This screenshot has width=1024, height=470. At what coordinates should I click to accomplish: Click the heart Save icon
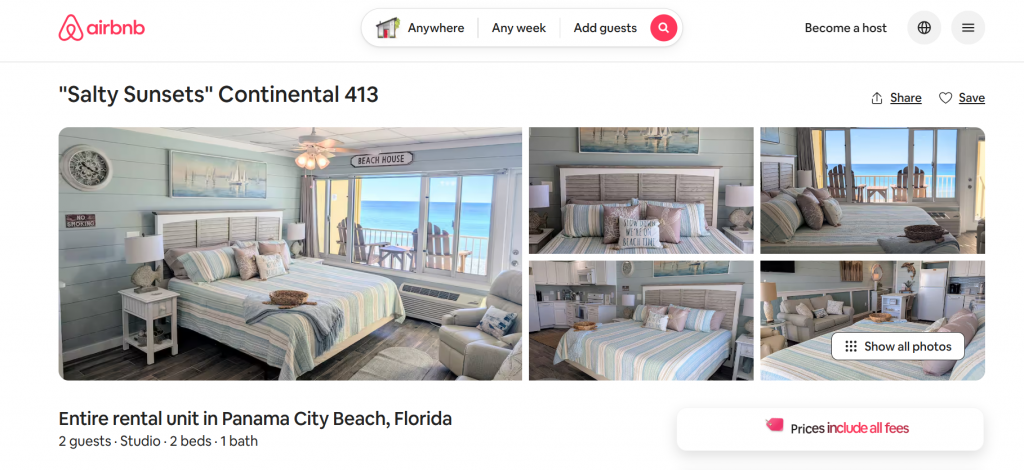(945, 98)
